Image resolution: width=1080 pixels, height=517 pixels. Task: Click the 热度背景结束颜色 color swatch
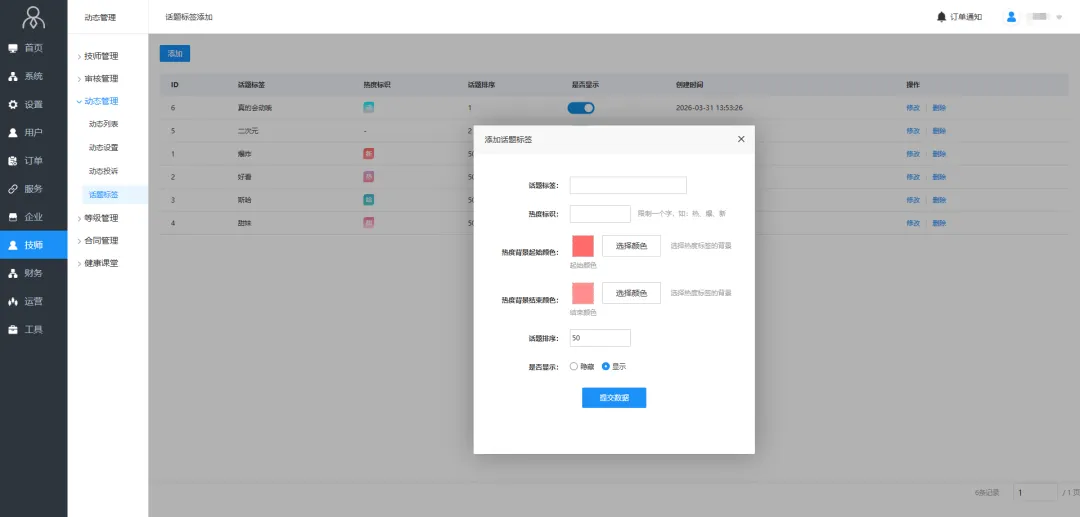(x=582, y=293)
